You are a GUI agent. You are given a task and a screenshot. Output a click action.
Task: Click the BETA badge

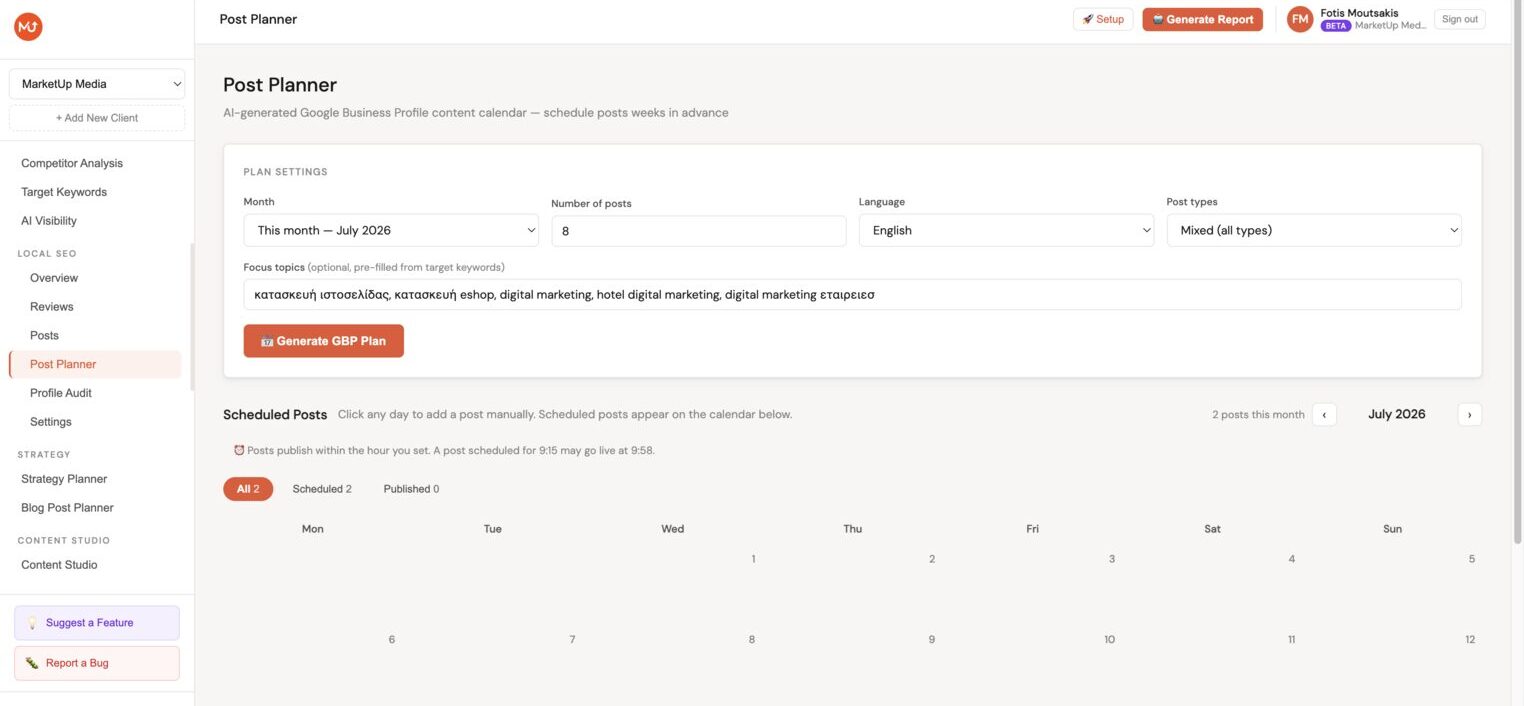pos(1336,26)
